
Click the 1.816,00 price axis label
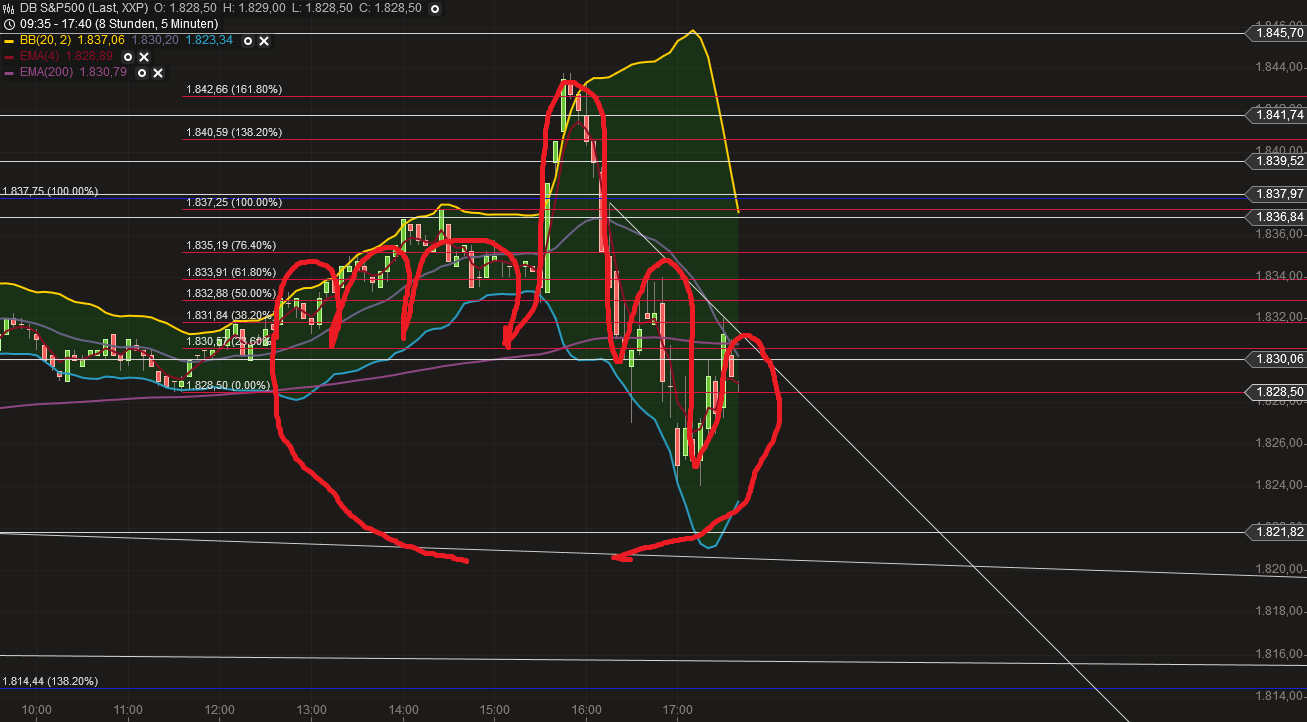[x=1279, y=653]
